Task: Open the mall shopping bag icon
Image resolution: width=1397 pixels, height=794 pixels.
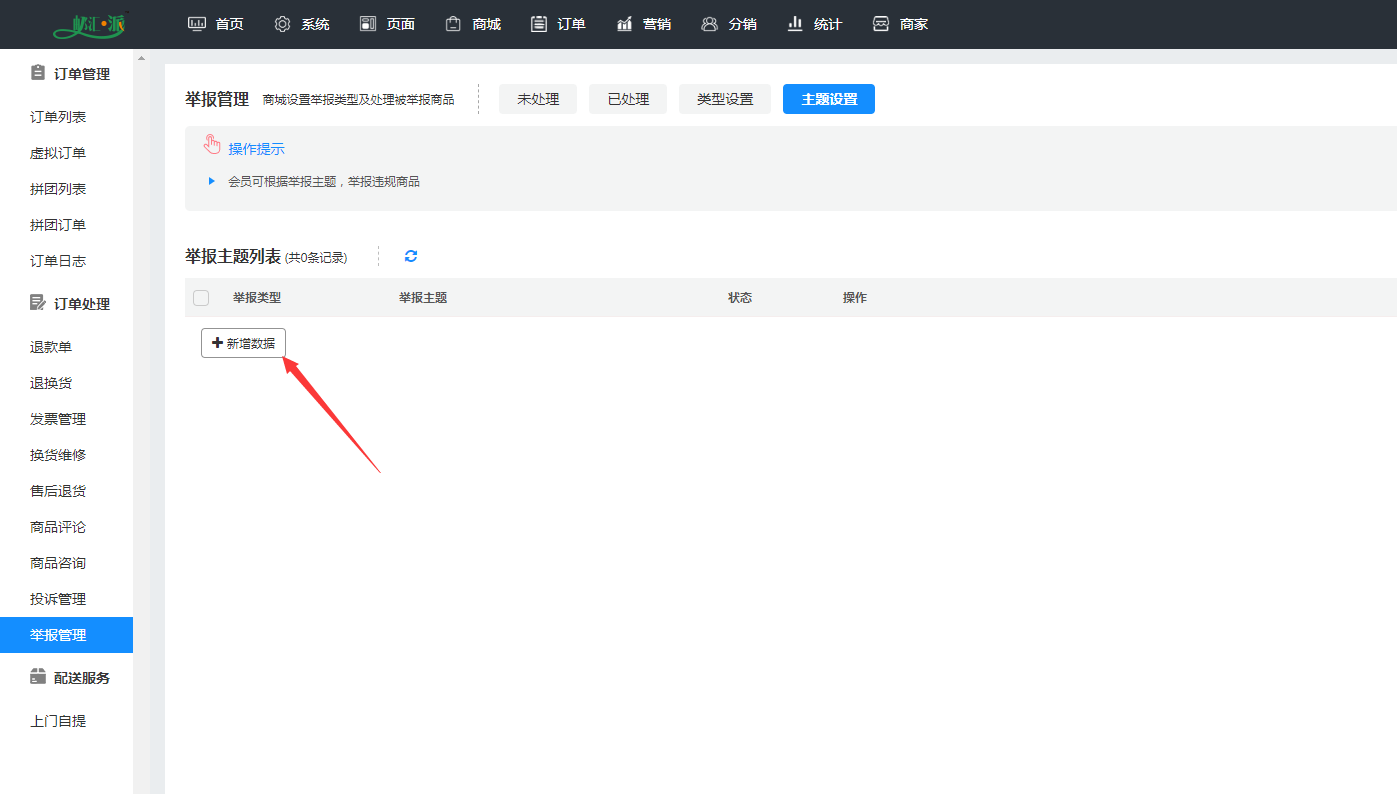Action: pos(454,24)
